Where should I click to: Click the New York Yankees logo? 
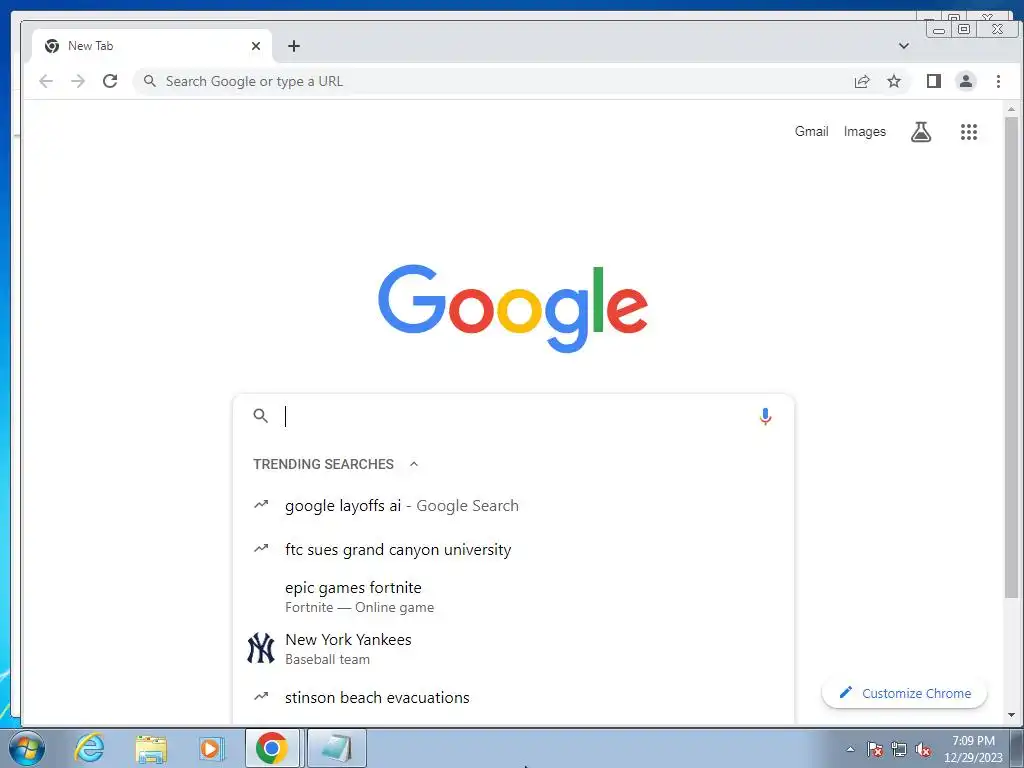(x=261, y=648)
